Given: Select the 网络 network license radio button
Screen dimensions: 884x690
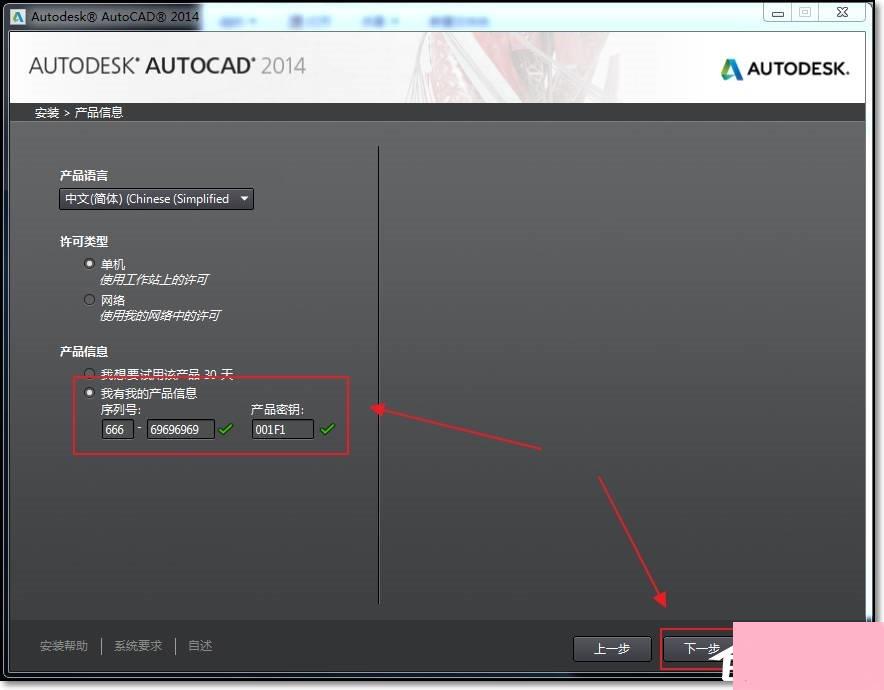Looking at the screenshot, I should pyautogui.click(x=89, y=299).
